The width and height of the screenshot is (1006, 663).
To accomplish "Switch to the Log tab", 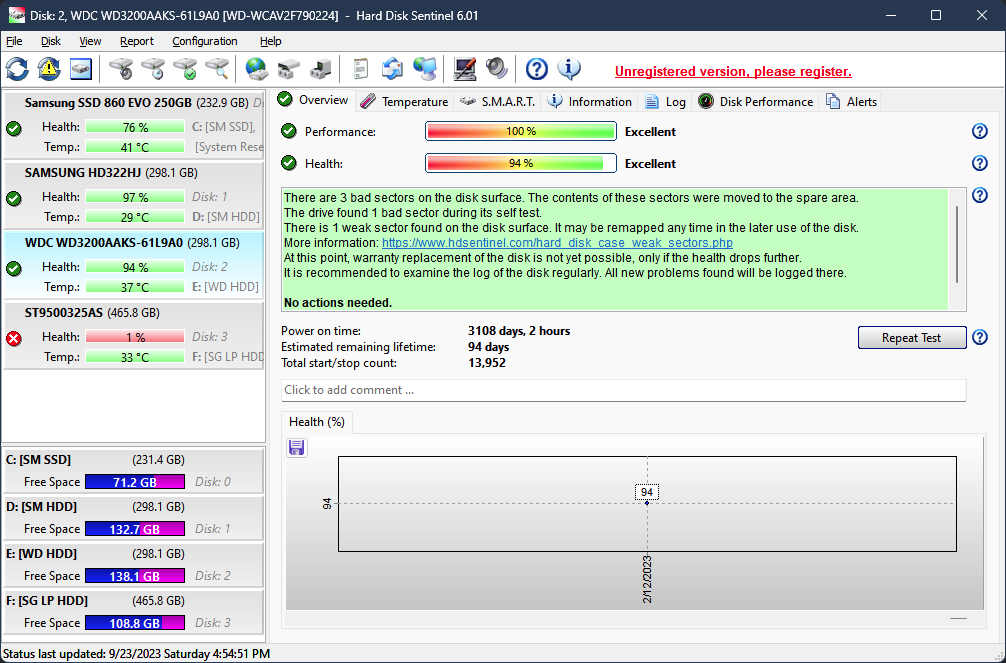I will tap(665, 101).
